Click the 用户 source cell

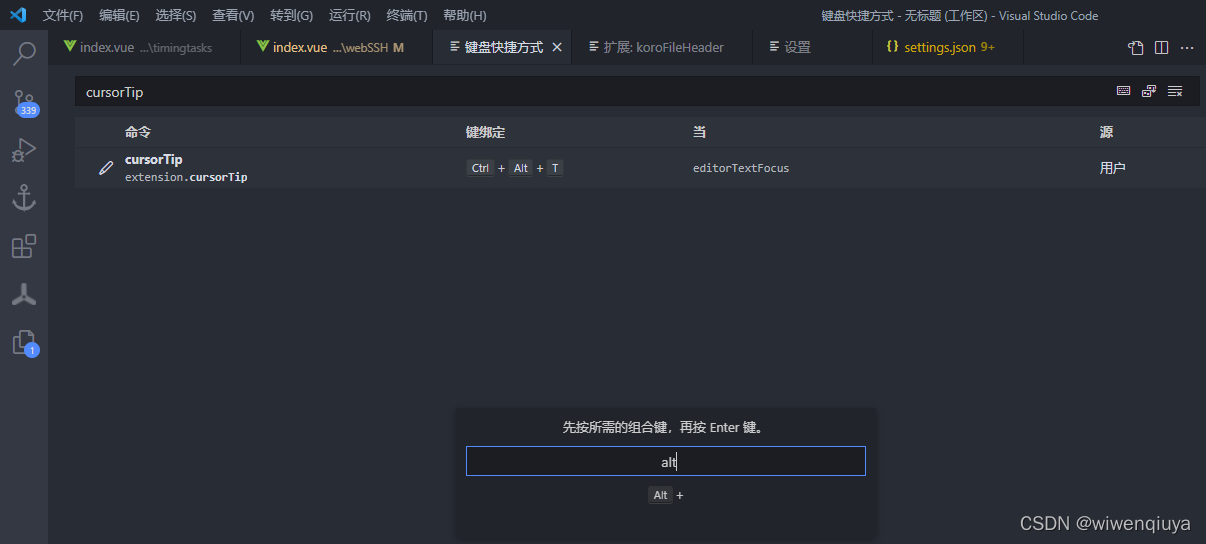tap(1113, 168)
